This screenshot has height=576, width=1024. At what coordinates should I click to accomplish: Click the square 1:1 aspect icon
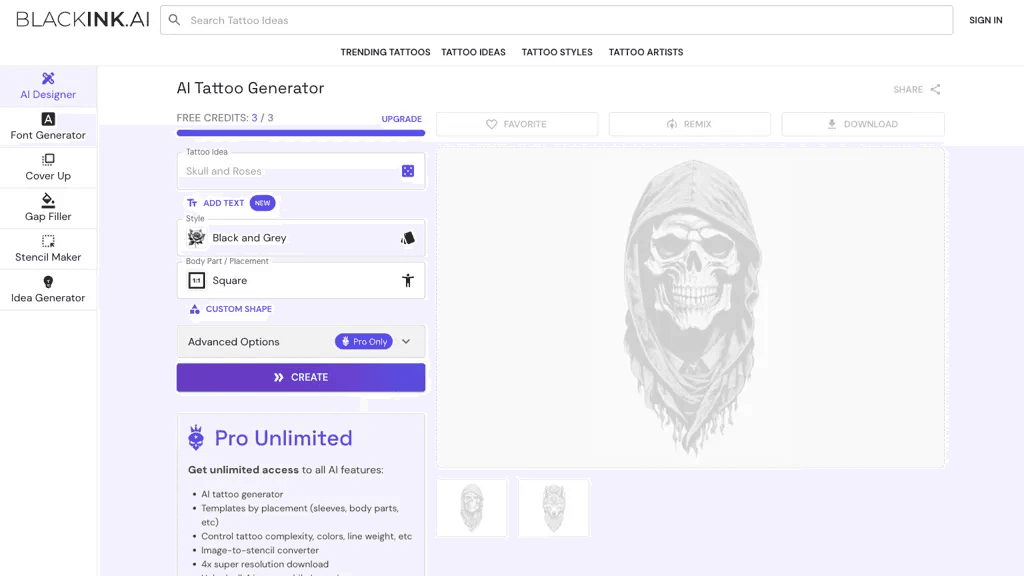click(197, 280)
